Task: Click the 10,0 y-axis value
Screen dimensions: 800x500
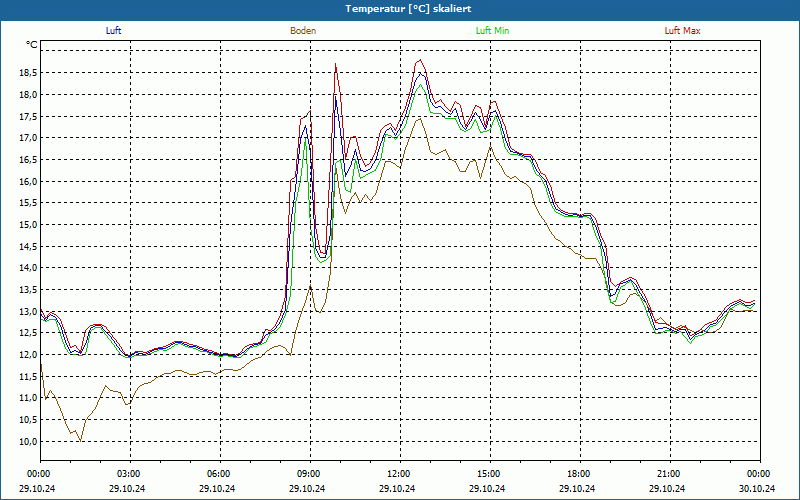Action: click(x=28, y=441)
